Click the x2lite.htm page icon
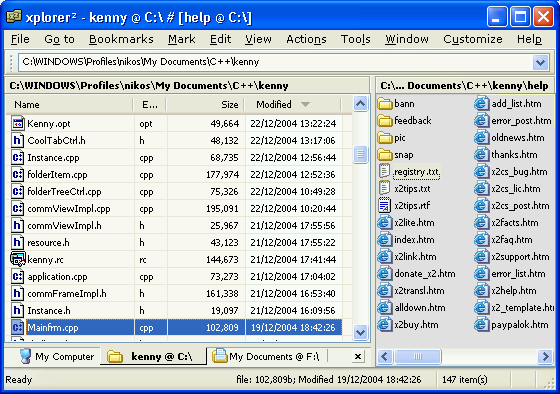The height and width of the screenshot is (394, 560). (x=384, y=223)
